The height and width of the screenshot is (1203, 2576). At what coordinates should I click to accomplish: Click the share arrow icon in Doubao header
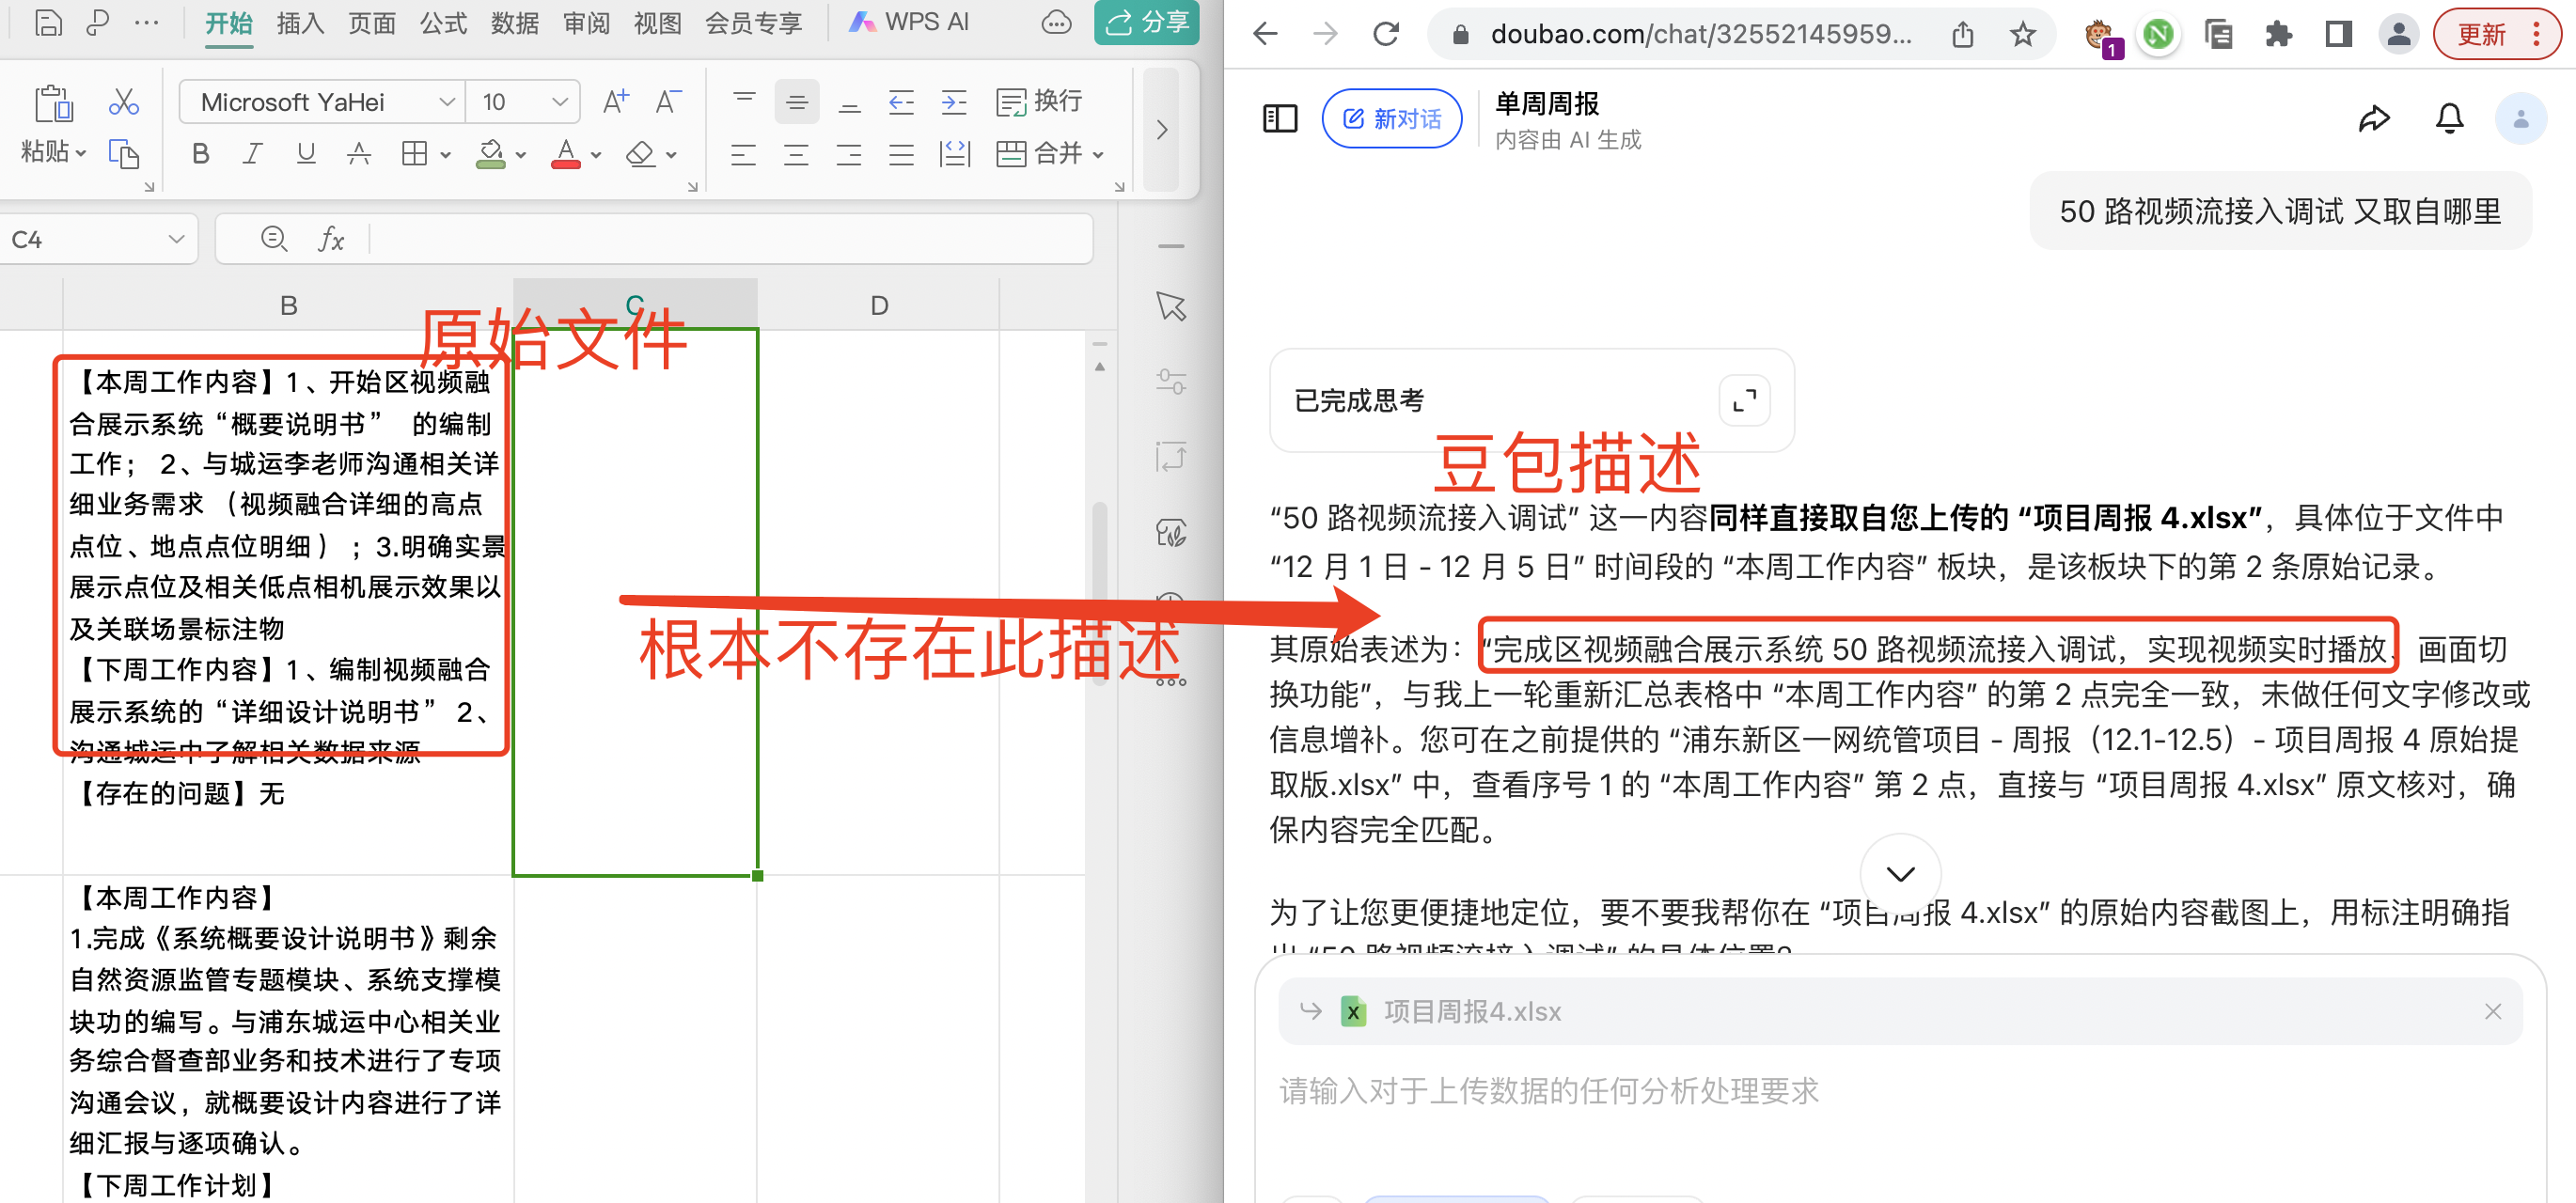2373,119
